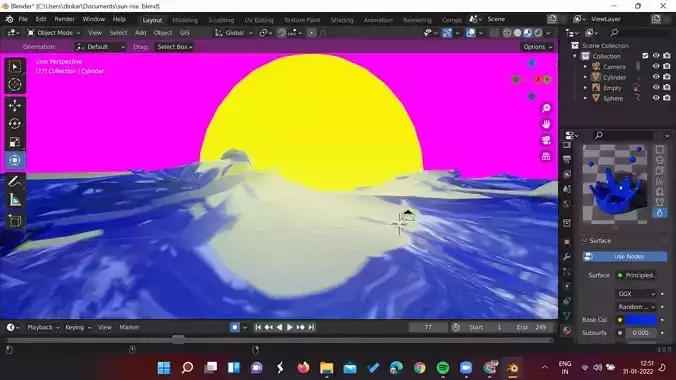Toggle camera view with the camera icon
The width and height of the screenshot is (676, 380).
[546, 140]
